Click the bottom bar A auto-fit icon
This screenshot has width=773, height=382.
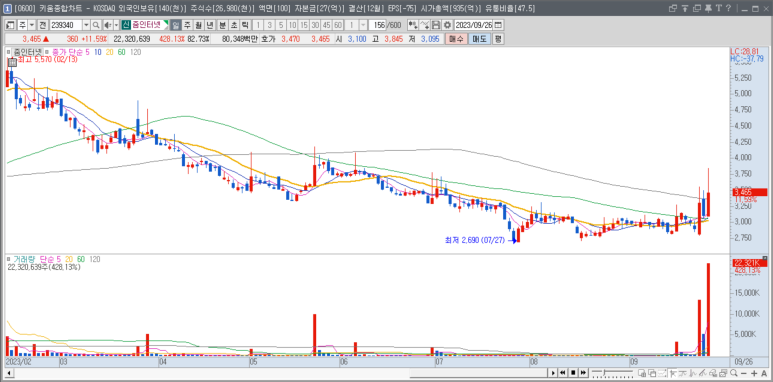[x=764, y=373]
